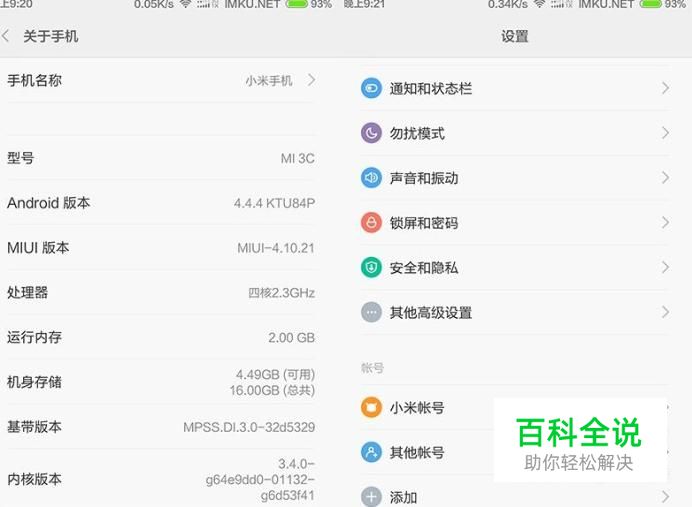Select 添加 account entry

(x=515, y=497)
